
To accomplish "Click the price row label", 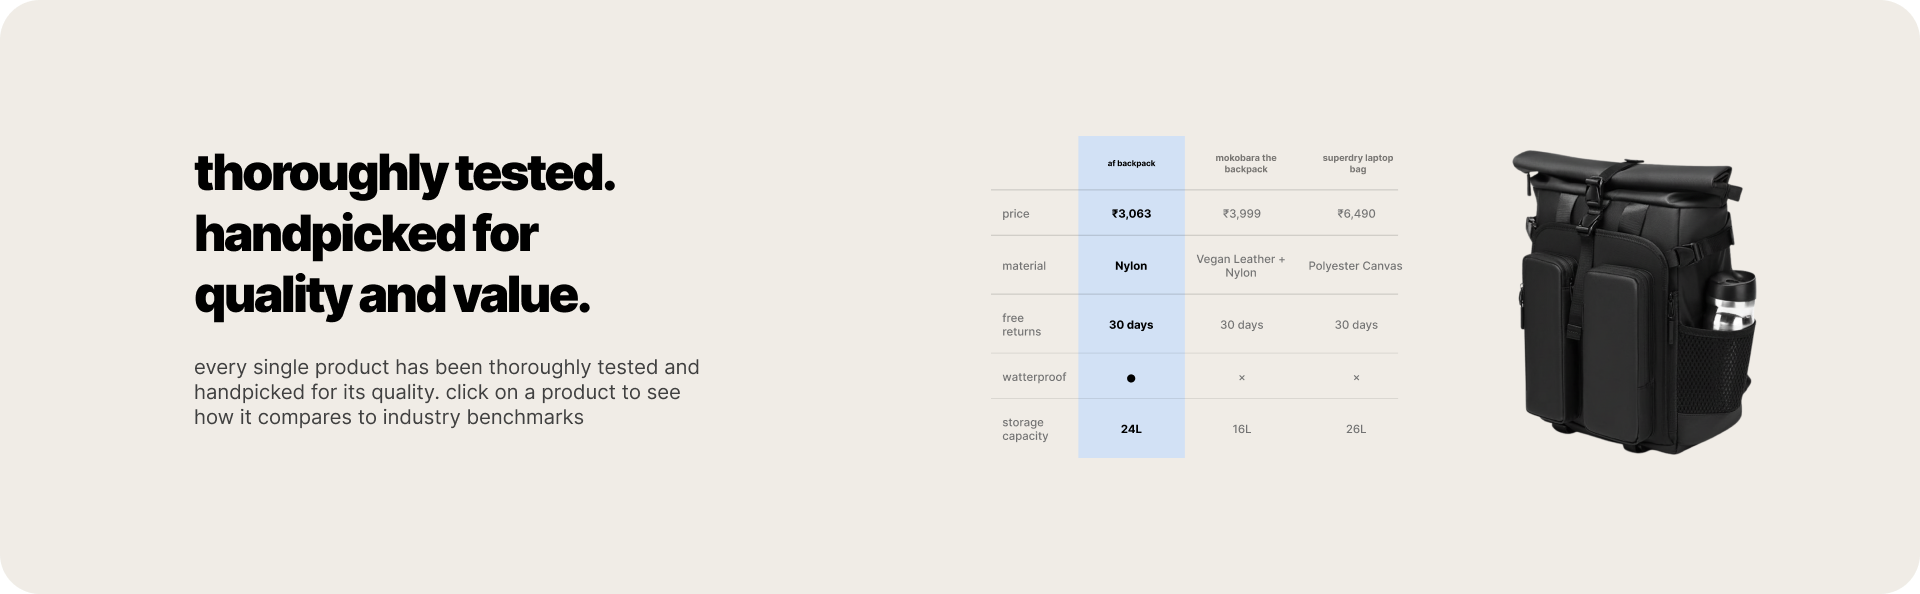I will tap(1015, 214).
